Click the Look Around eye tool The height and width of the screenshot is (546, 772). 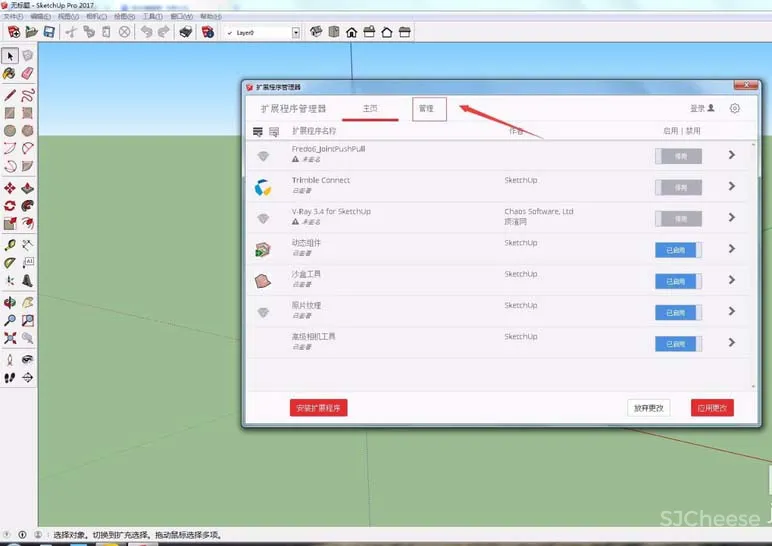coord(28,360)
